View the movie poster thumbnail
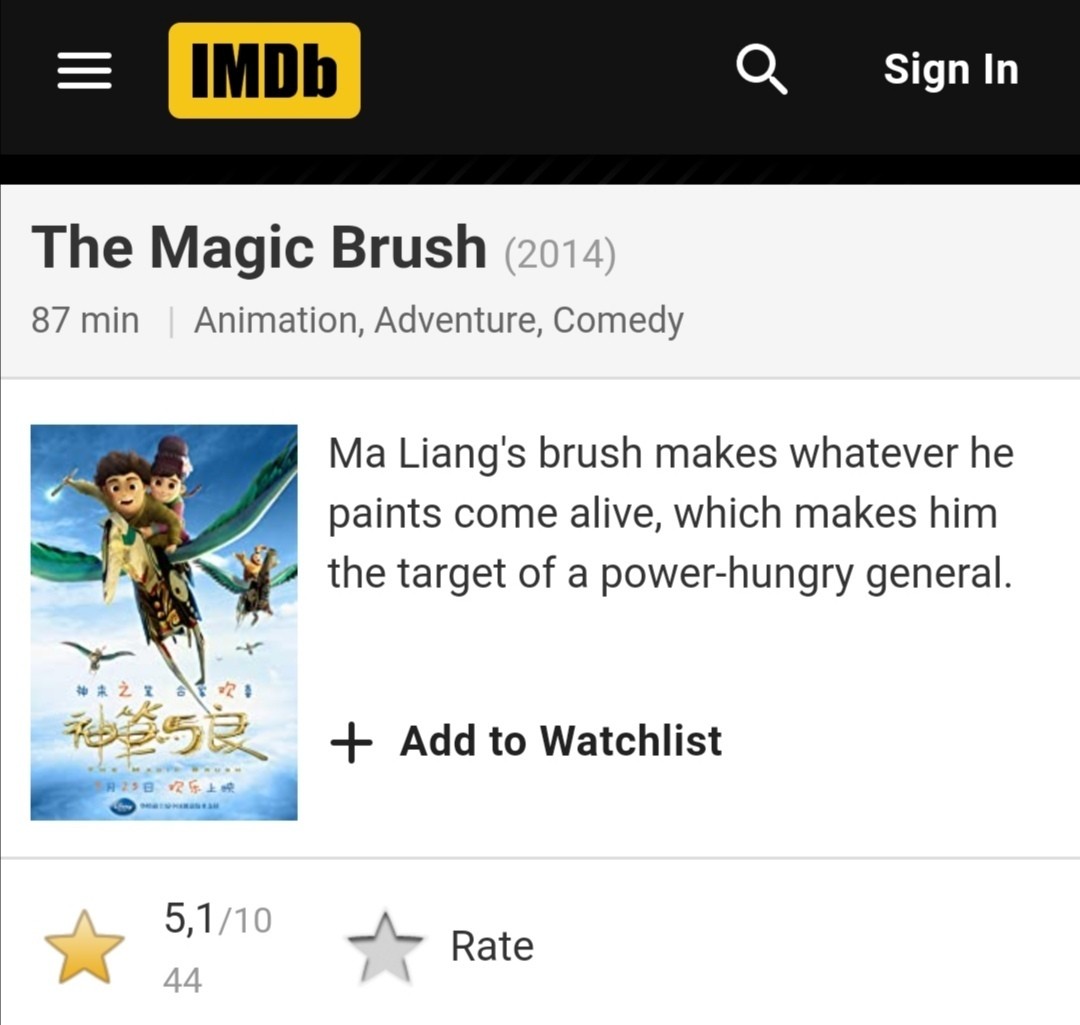The image size is (1080, 1025). pyautogui.click(x=164, y=622)
